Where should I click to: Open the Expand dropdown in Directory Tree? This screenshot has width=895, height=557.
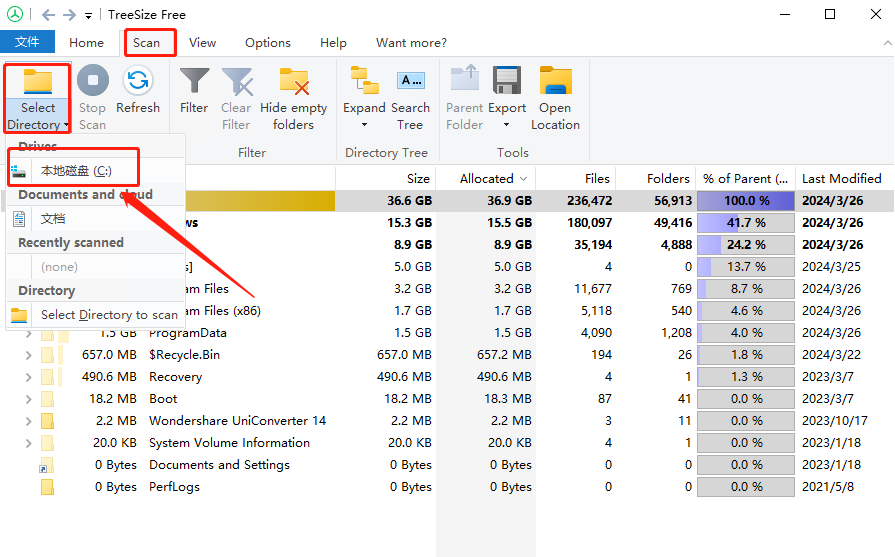point(364,124)
